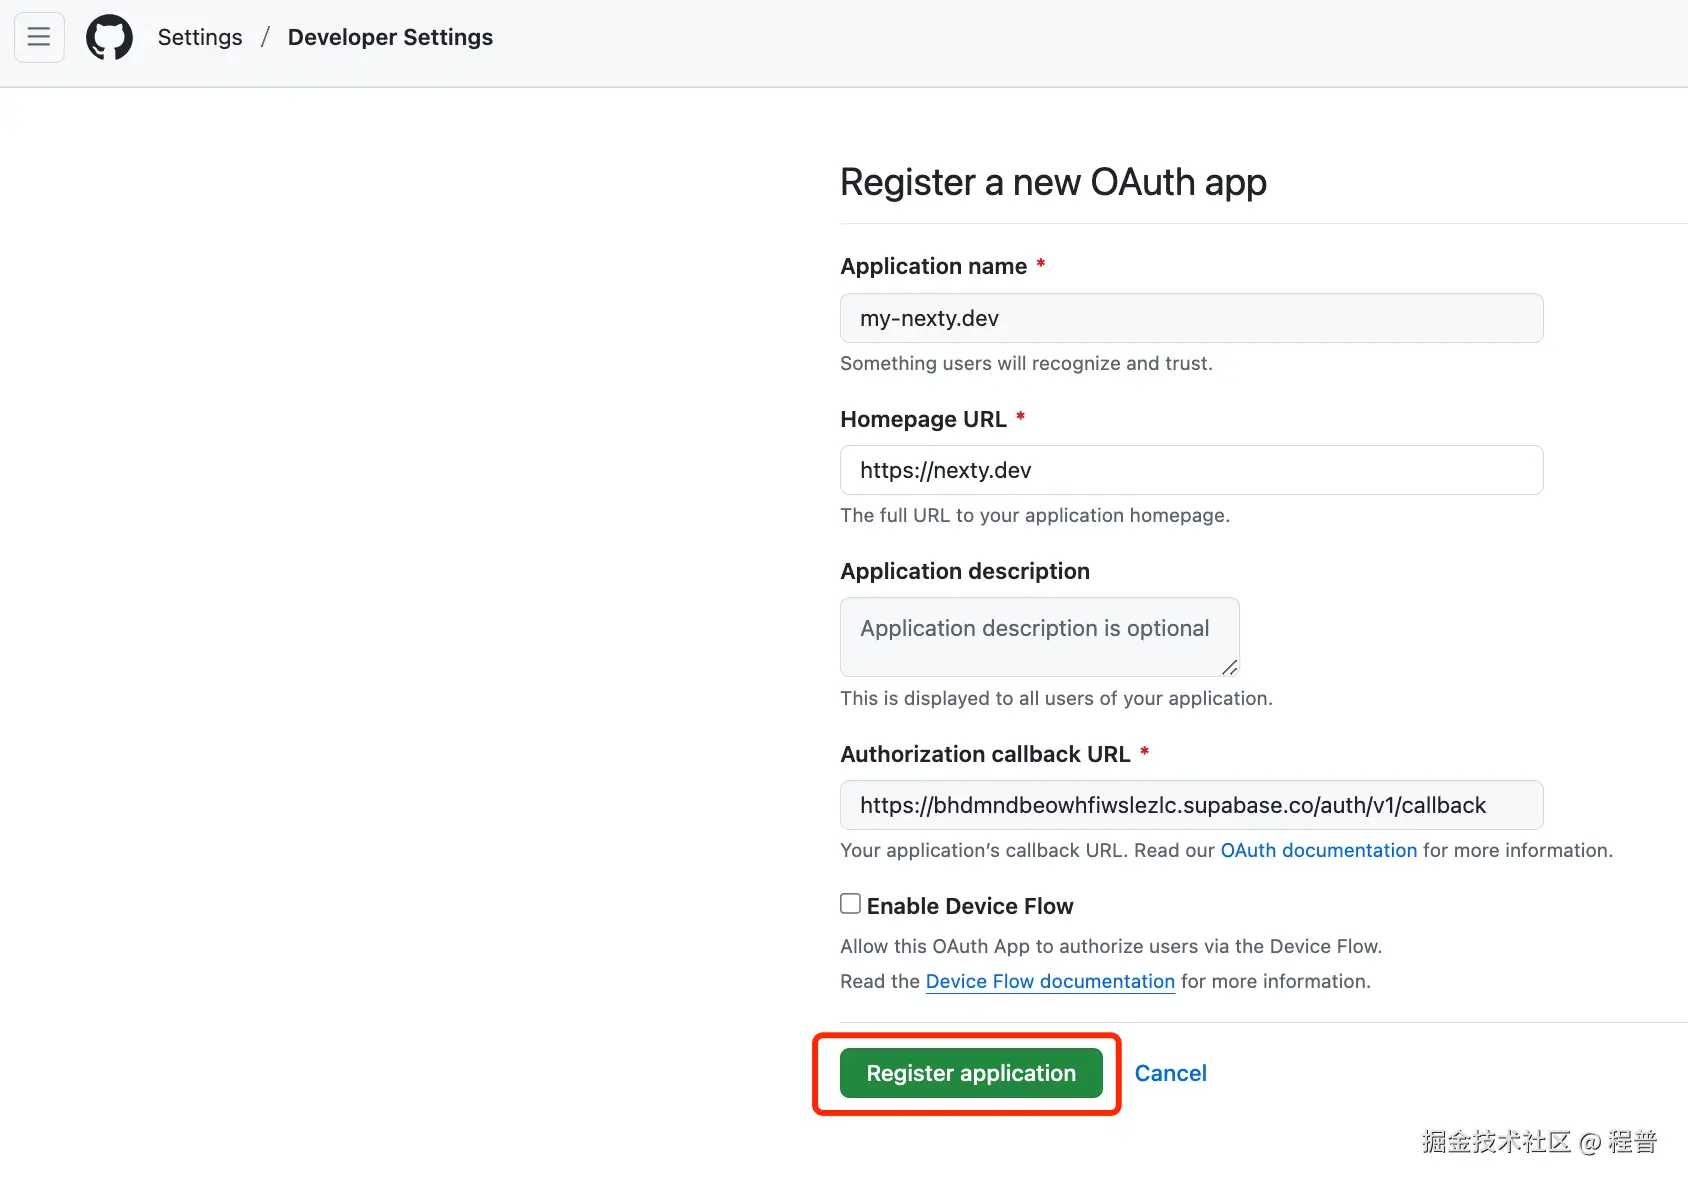Screen dimensions: 1688x1186
Task: Click the Authorization callback URL field
Action: pos(1191,805)
